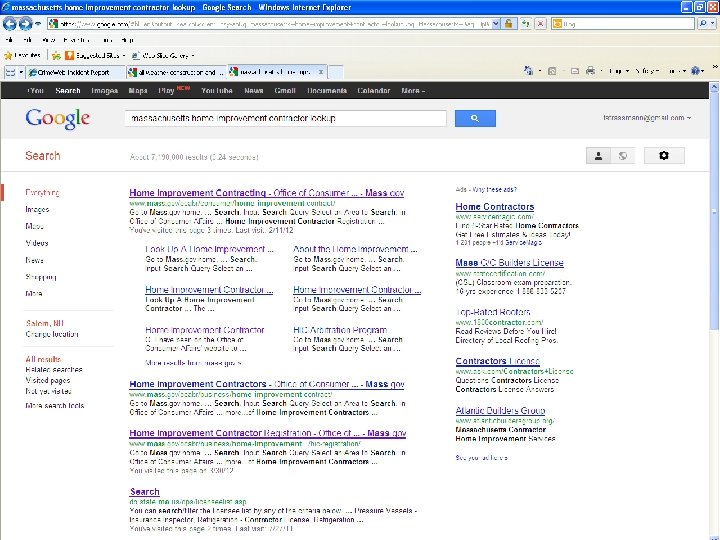Open the Favorites menu in menu bar
Viewport: 720px width, 540px height.
[x=77, y=40]
